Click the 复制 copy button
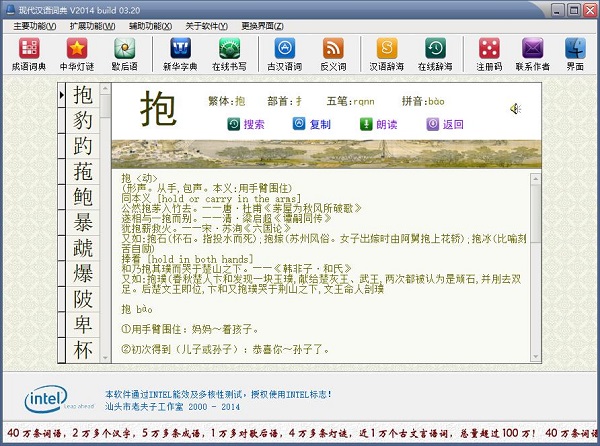Viewport: 600px width, 446px height. (x=312, y=125)
